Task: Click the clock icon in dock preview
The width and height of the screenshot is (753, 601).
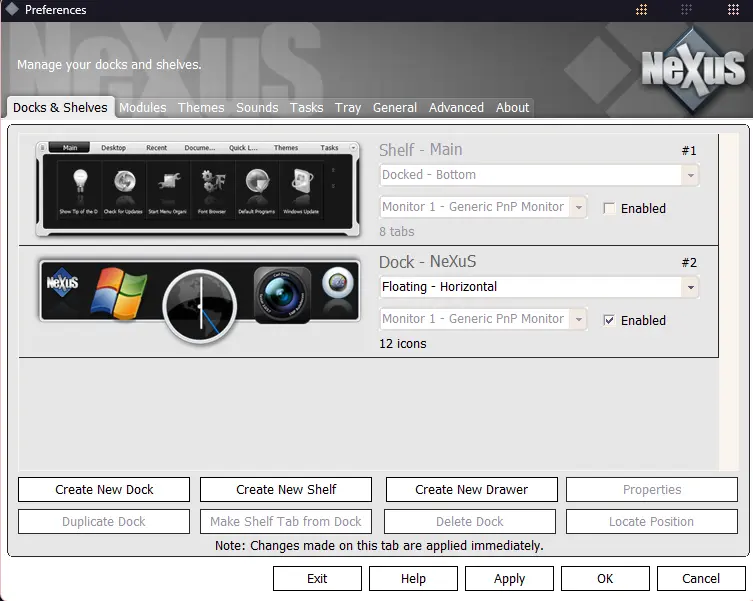Action: 200,307
